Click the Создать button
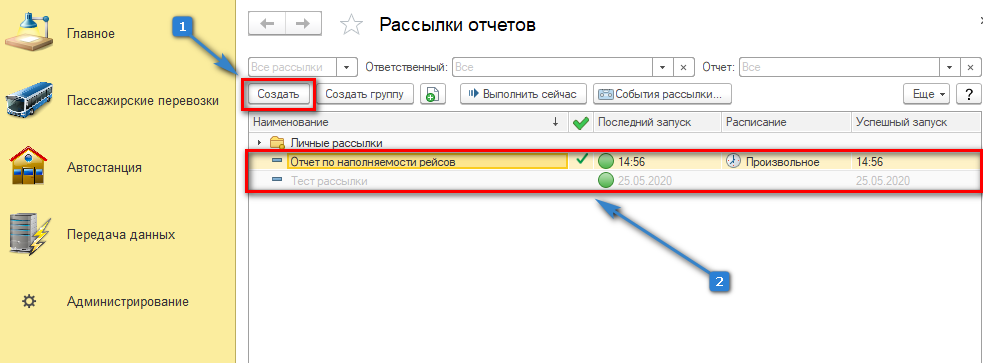This screenshot has height=363, width=983. [x=278, y=94]
